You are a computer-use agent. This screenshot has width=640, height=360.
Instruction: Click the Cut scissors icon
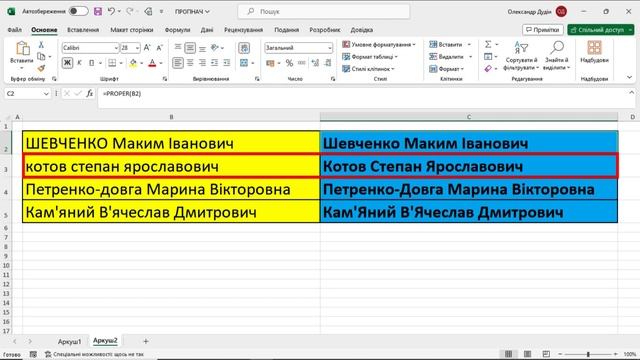click(41, 45)
